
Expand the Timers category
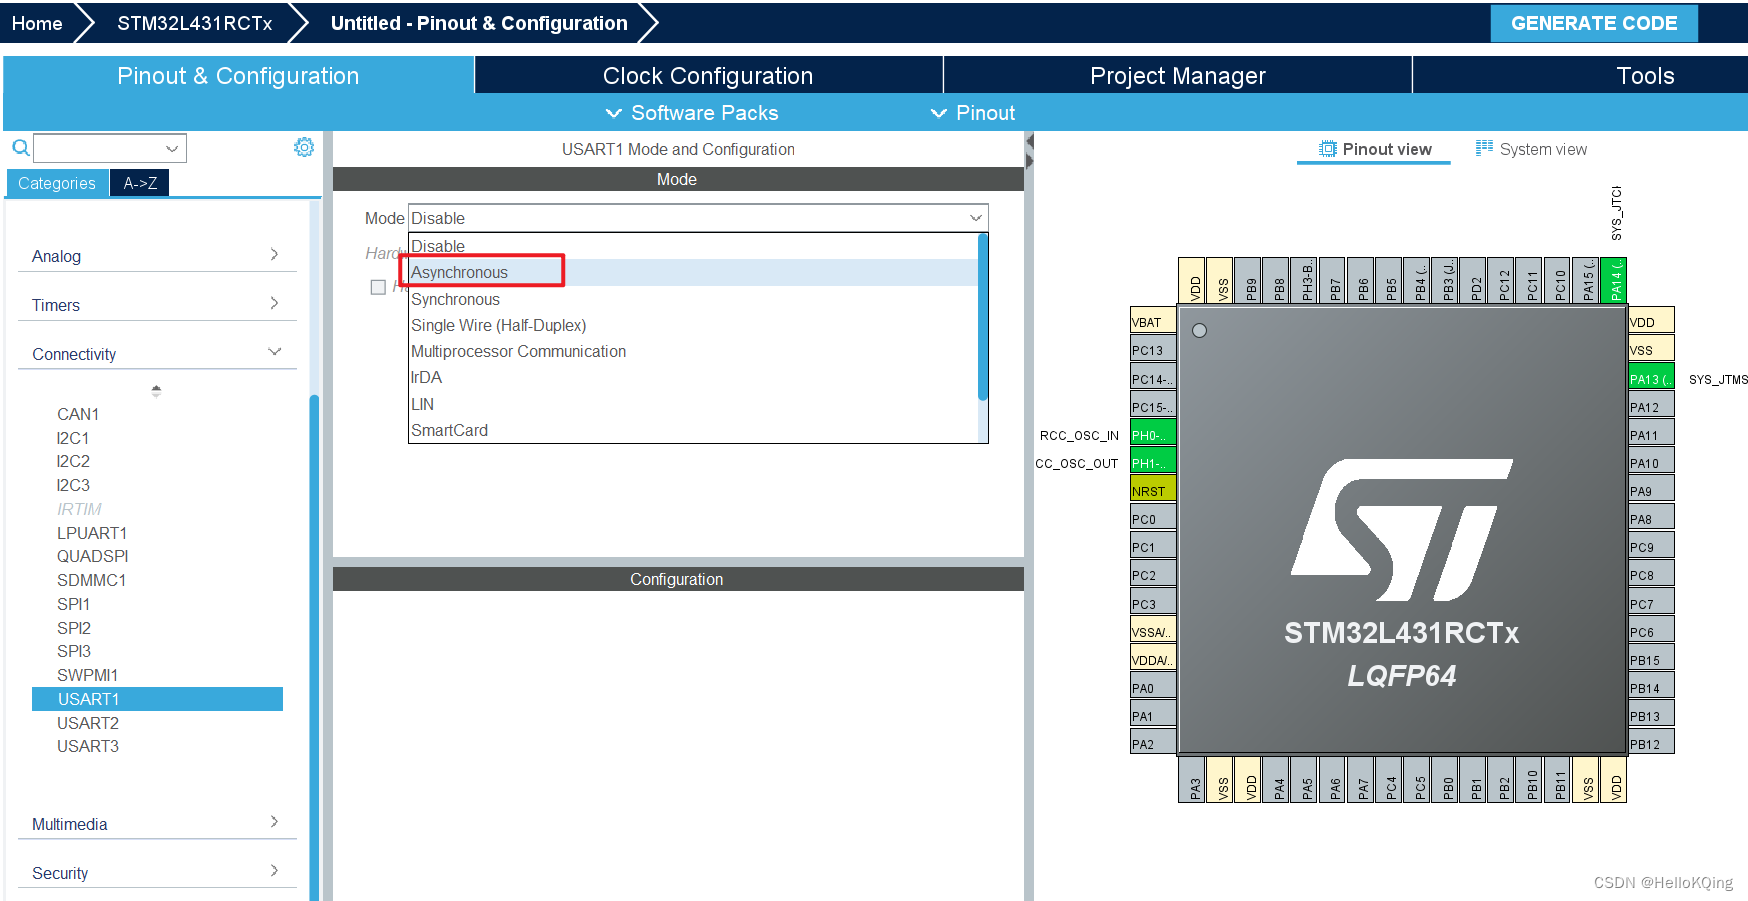pos(157,305)
